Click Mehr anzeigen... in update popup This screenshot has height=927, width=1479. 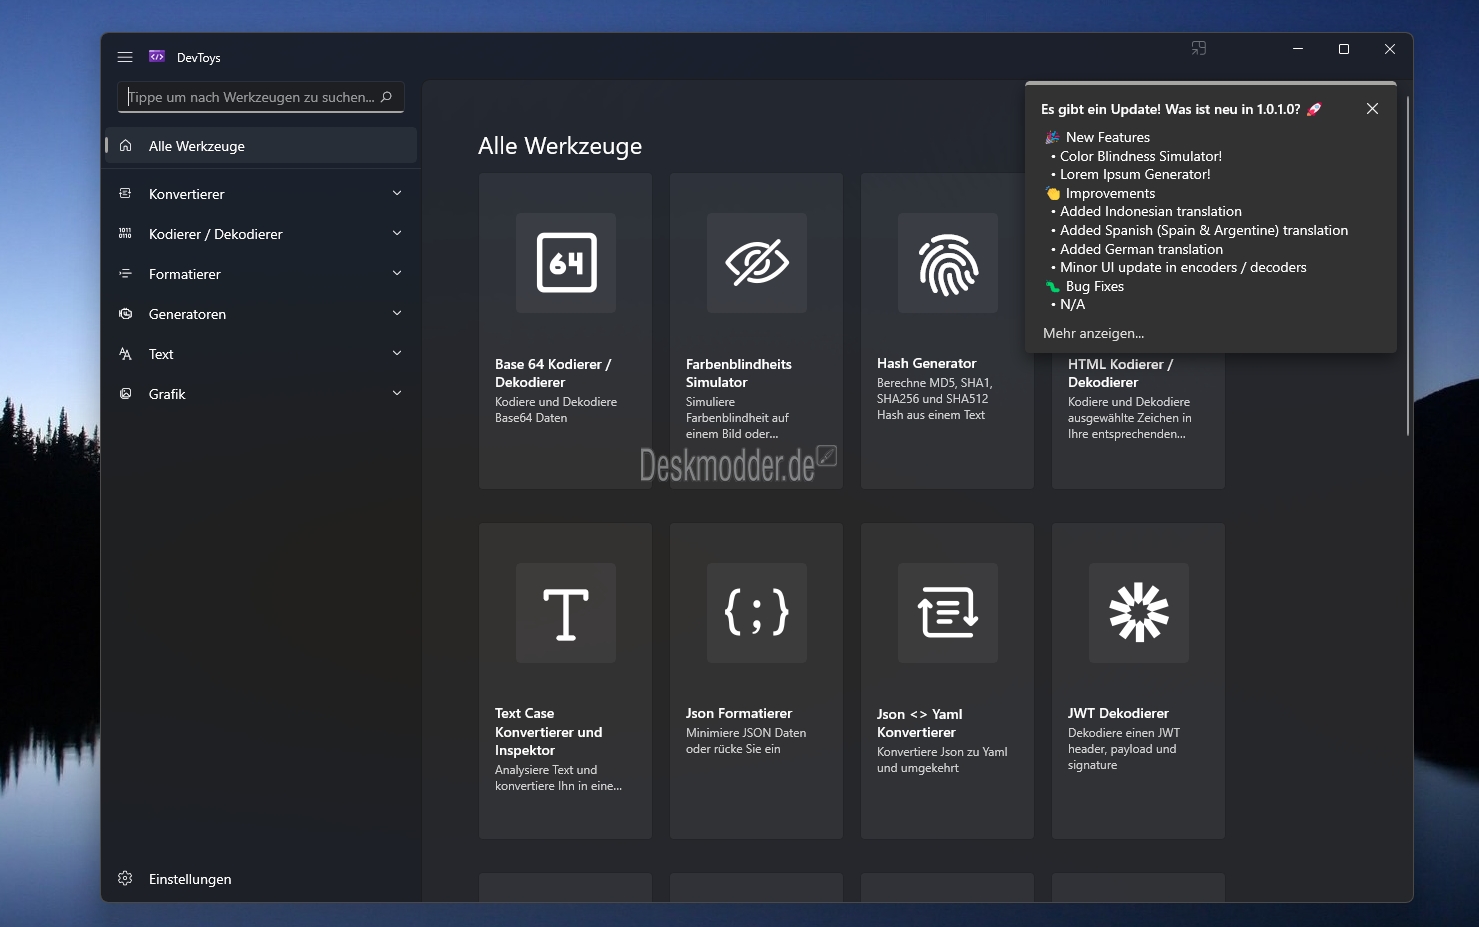[x=1093, y=333]
